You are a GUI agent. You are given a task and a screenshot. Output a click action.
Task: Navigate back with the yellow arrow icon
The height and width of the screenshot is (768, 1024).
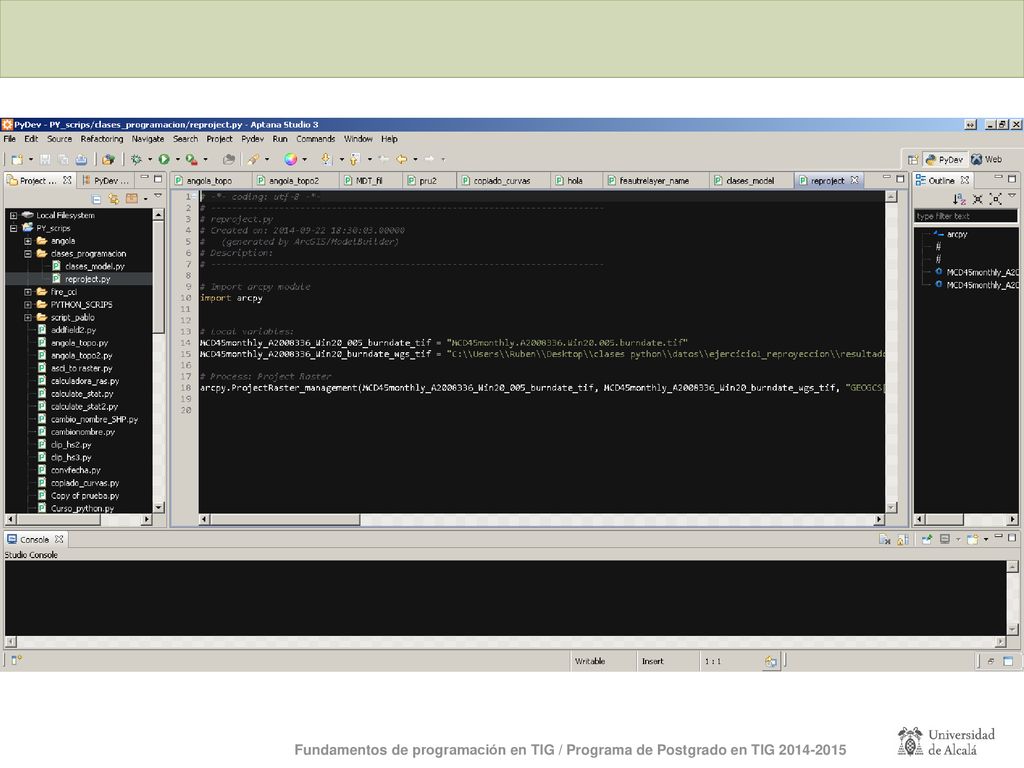pos(402,159)
